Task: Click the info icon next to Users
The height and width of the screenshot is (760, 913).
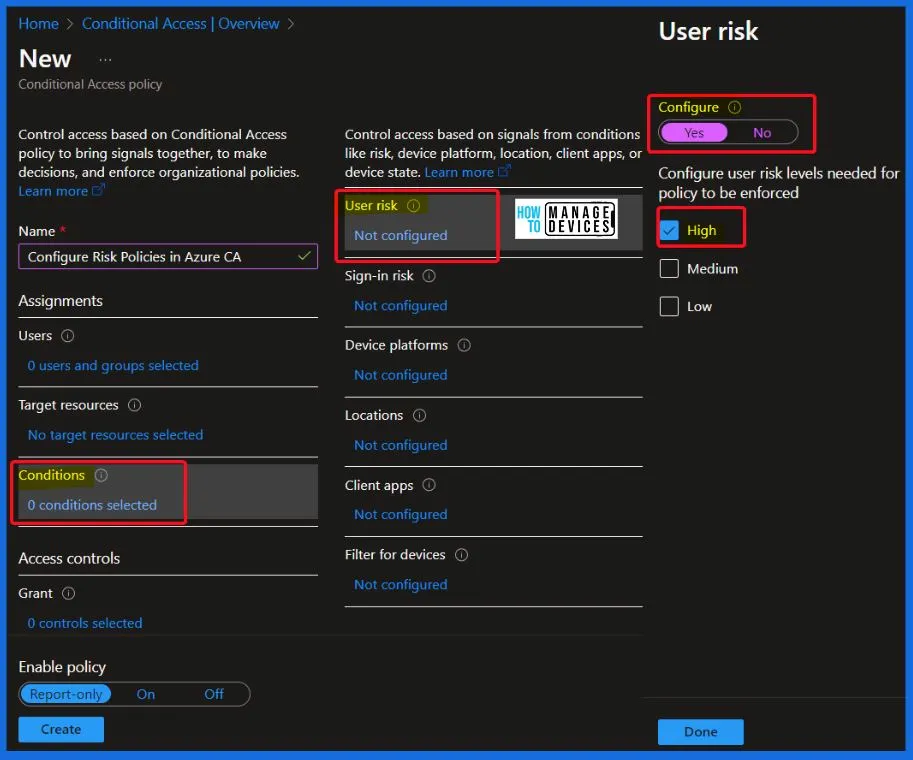Action: (68, 336)
